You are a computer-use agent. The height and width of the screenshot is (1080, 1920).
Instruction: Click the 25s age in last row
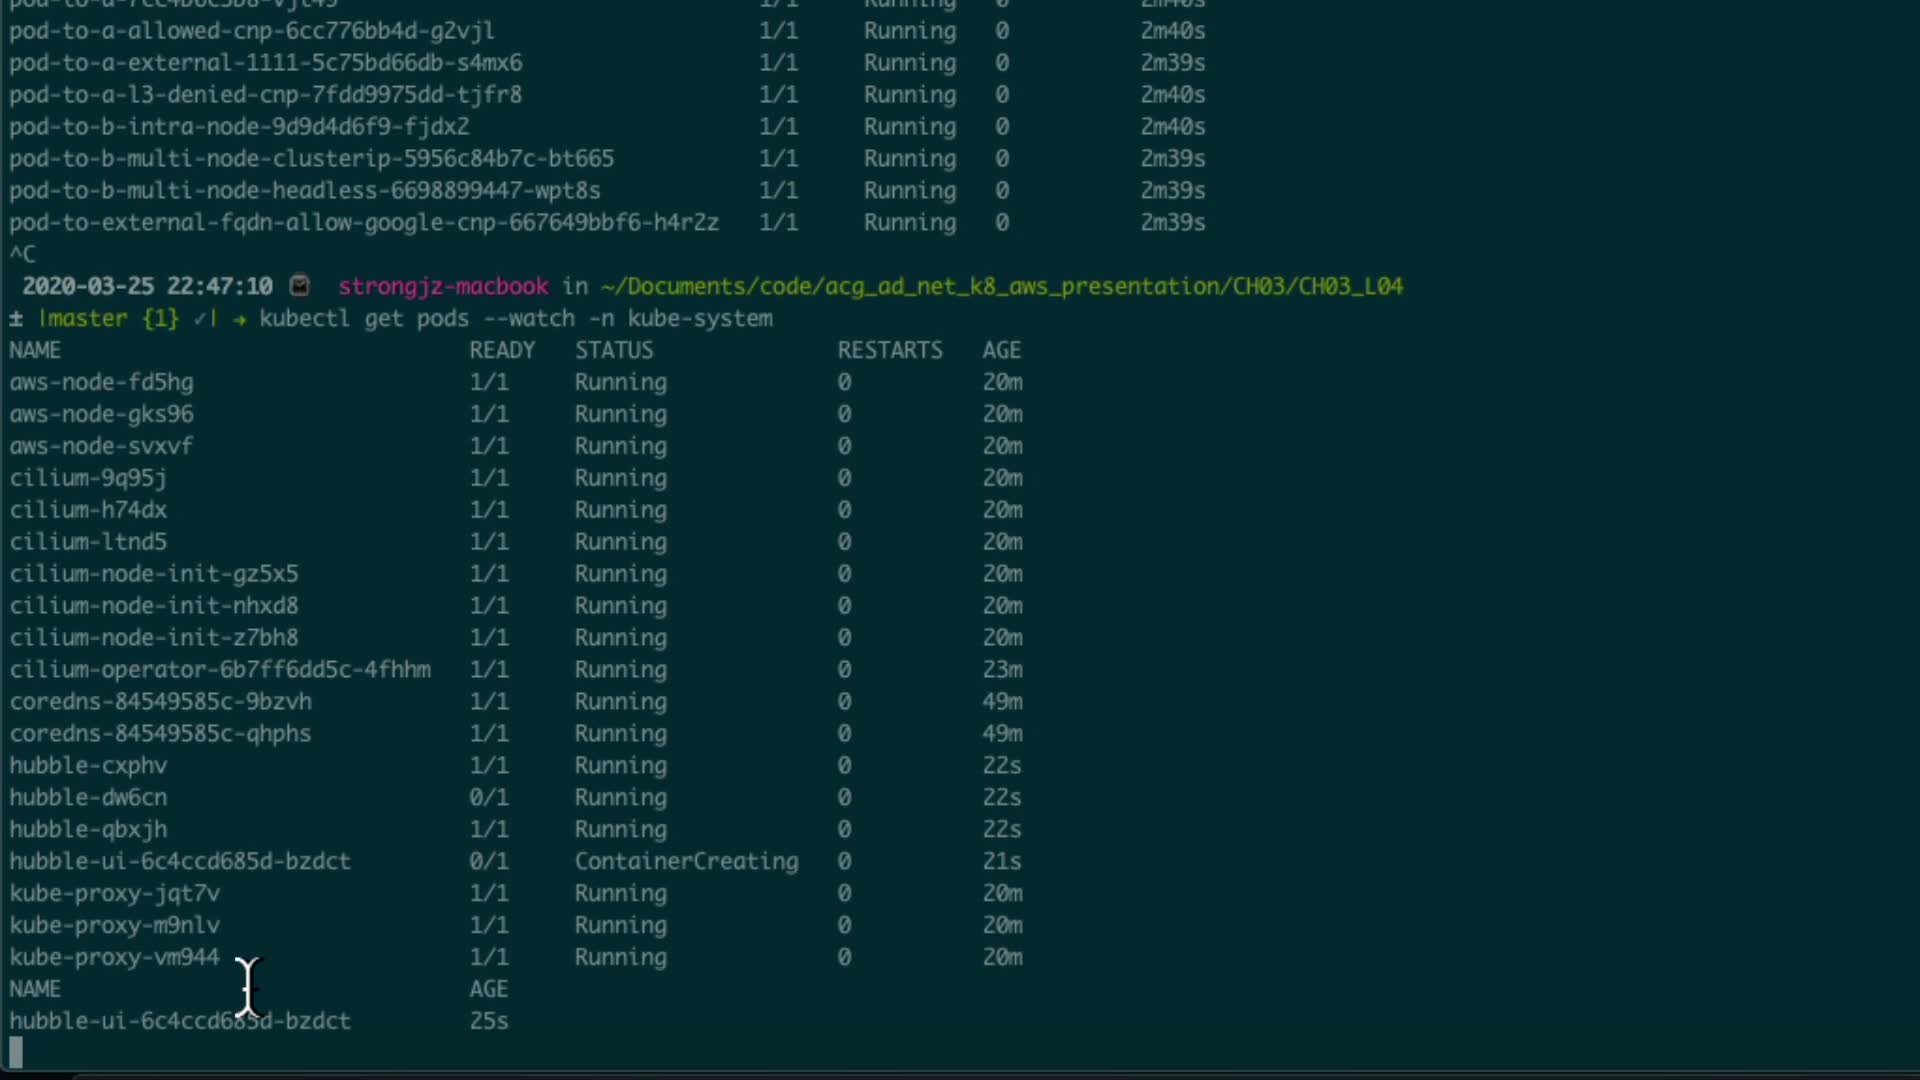click(x=489, y=1021)
